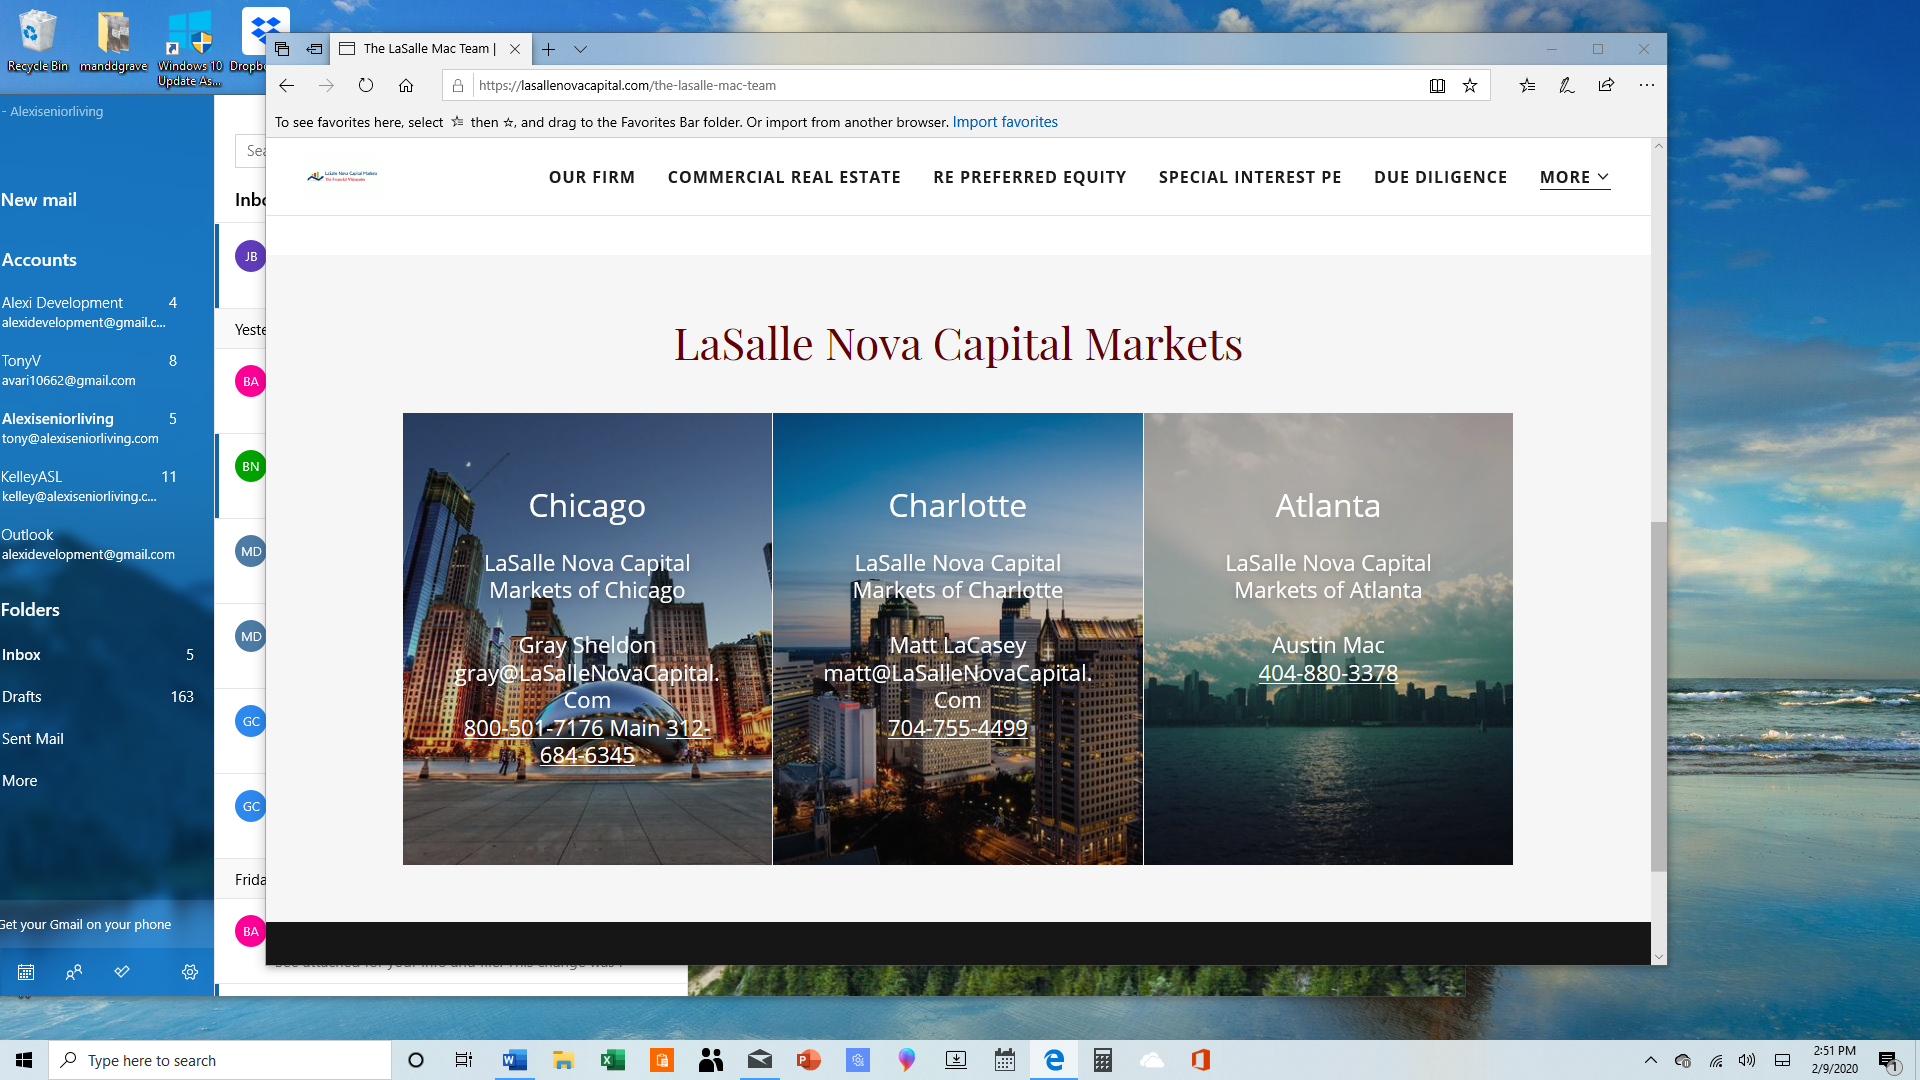This screenshot has width=1920, height=1080.
Task: Set these tabs aside icon
Action: pos(314,49)
